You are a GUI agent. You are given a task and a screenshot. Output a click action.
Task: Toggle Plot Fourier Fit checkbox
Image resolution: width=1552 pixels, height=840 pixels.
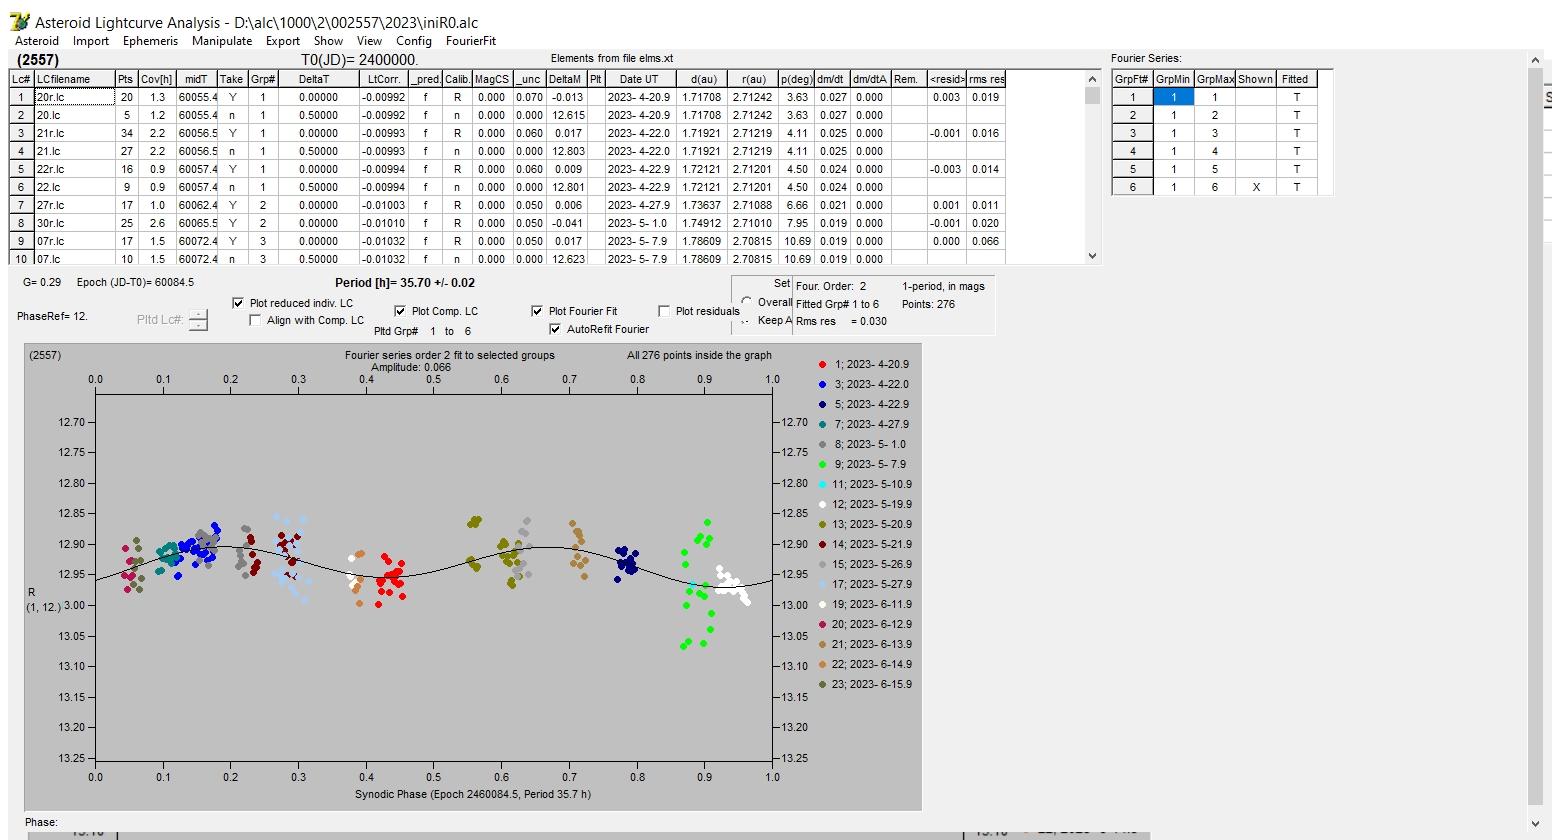pos(537,311)
